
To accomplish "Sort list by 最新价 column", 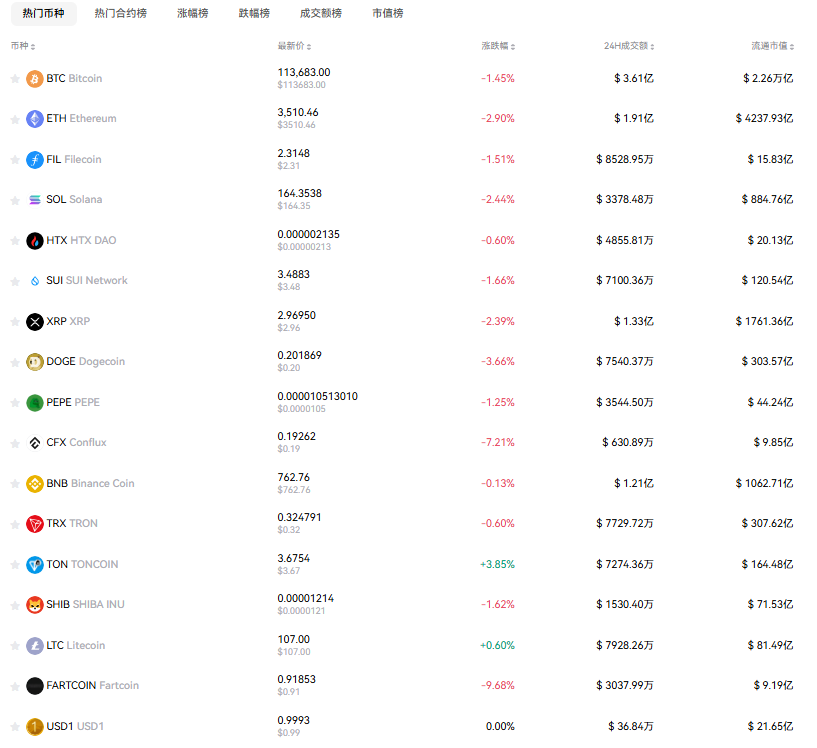I will tap(294, 47).
